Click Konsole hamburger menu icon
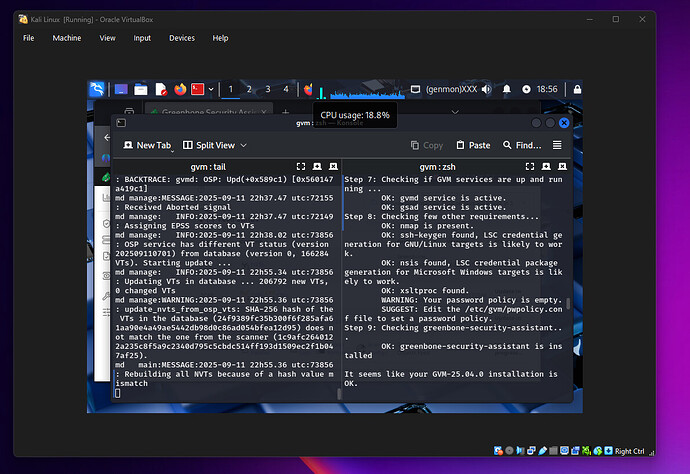This screenshot has width=690, height=474. pyautogui.click(x=557, y=145)
